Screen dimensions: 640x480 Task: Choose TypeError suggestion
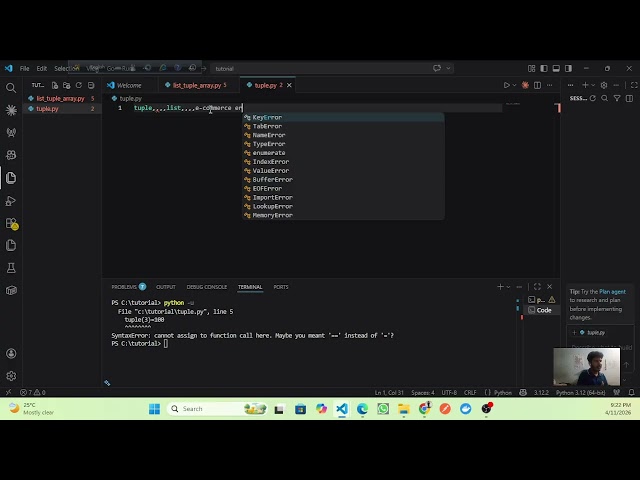(343, 144)
